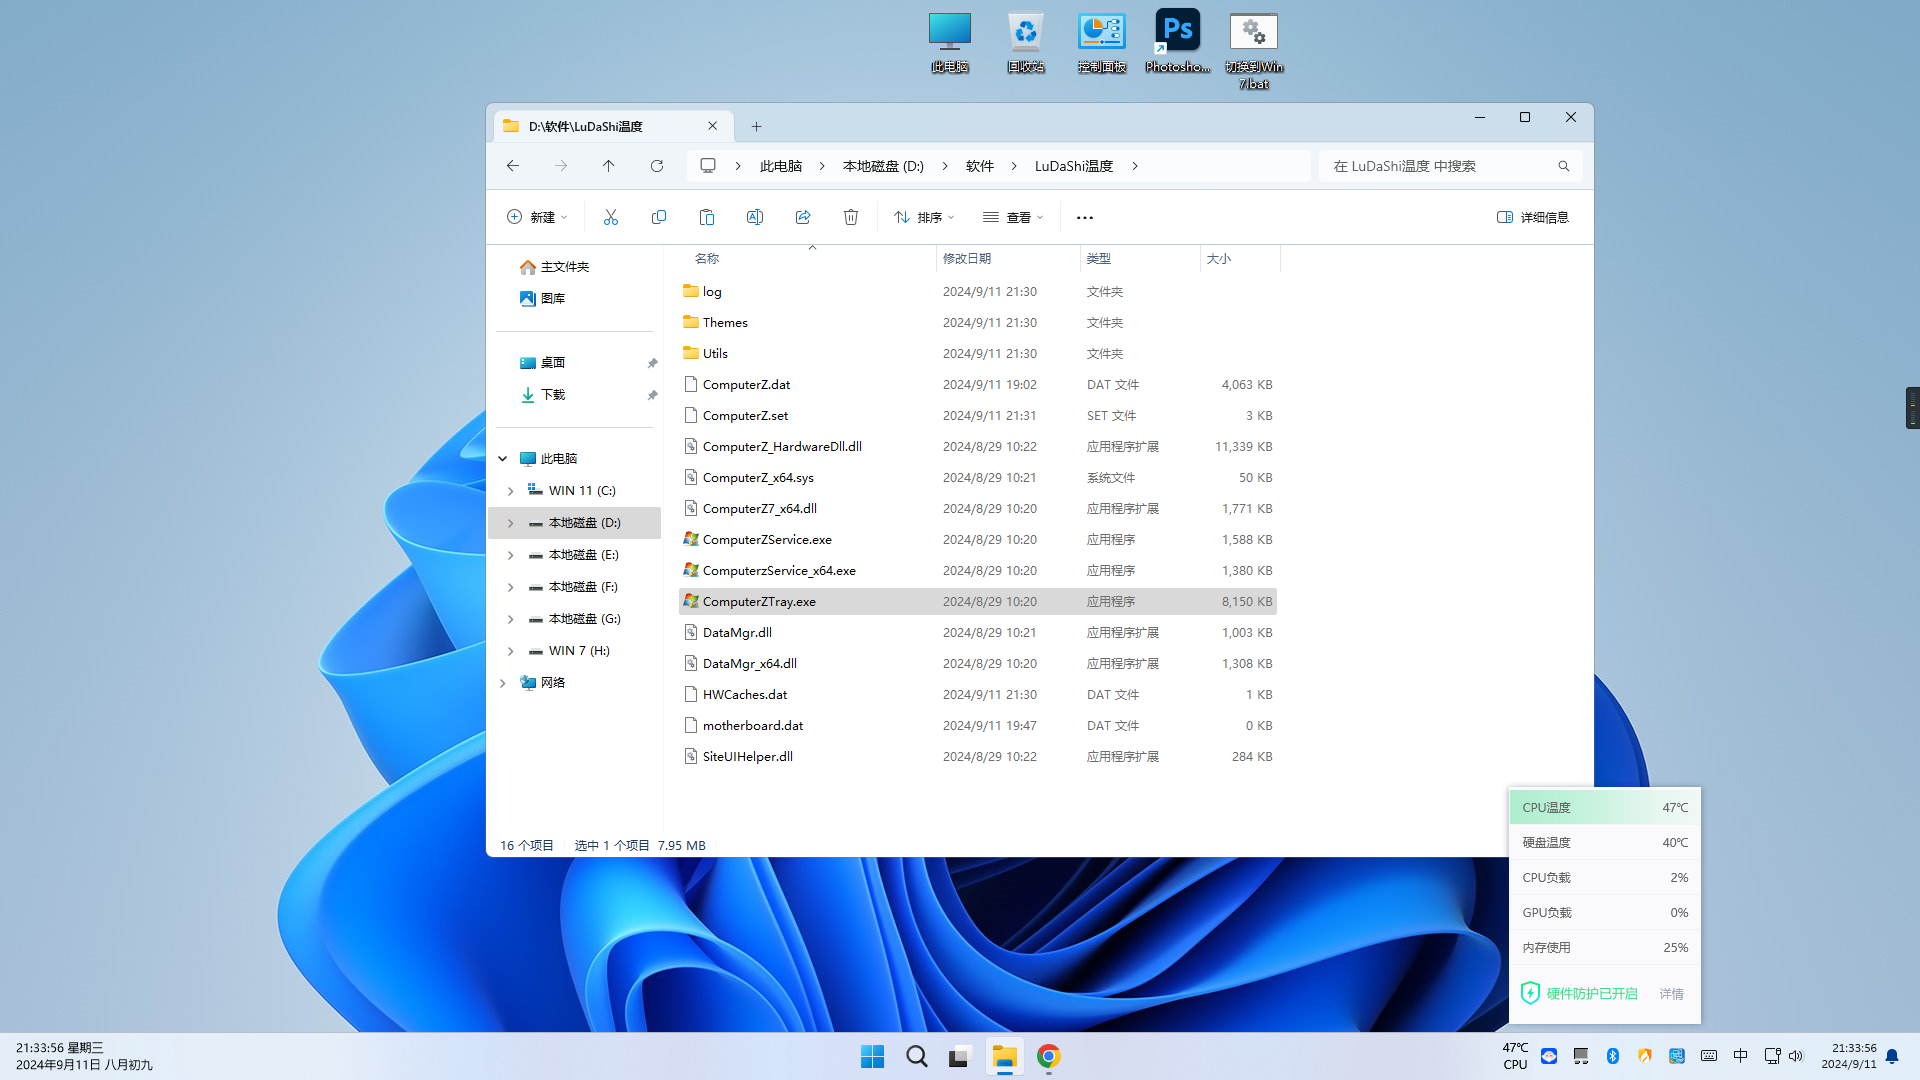
Task: Select the D:\软件\LuDaShi温度 tab
Action: click(612, 126)
